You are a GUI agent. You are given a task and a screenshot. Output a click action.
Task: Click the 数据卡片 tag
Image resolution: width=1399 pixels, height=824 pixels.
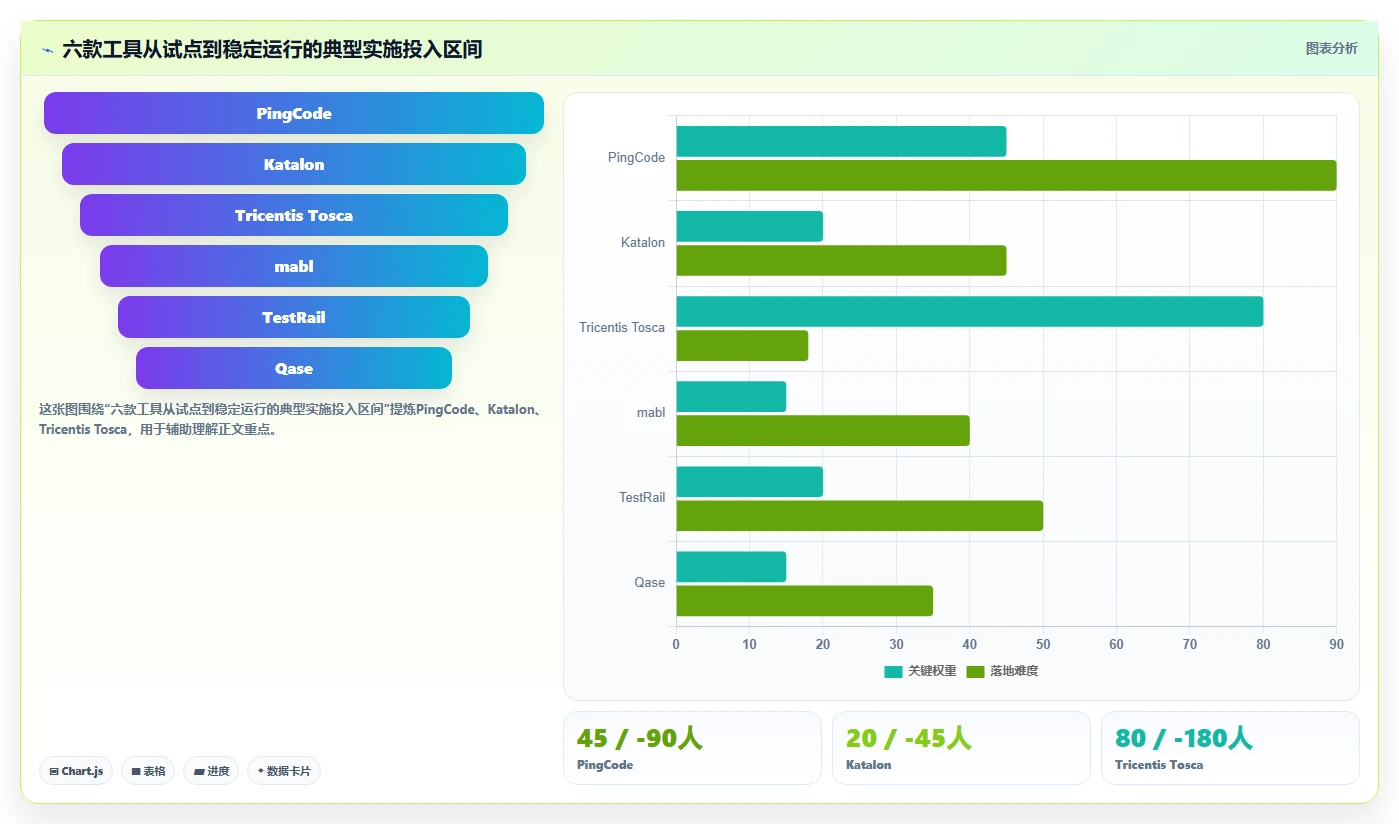pyautogui.click(x=284, y=771)
